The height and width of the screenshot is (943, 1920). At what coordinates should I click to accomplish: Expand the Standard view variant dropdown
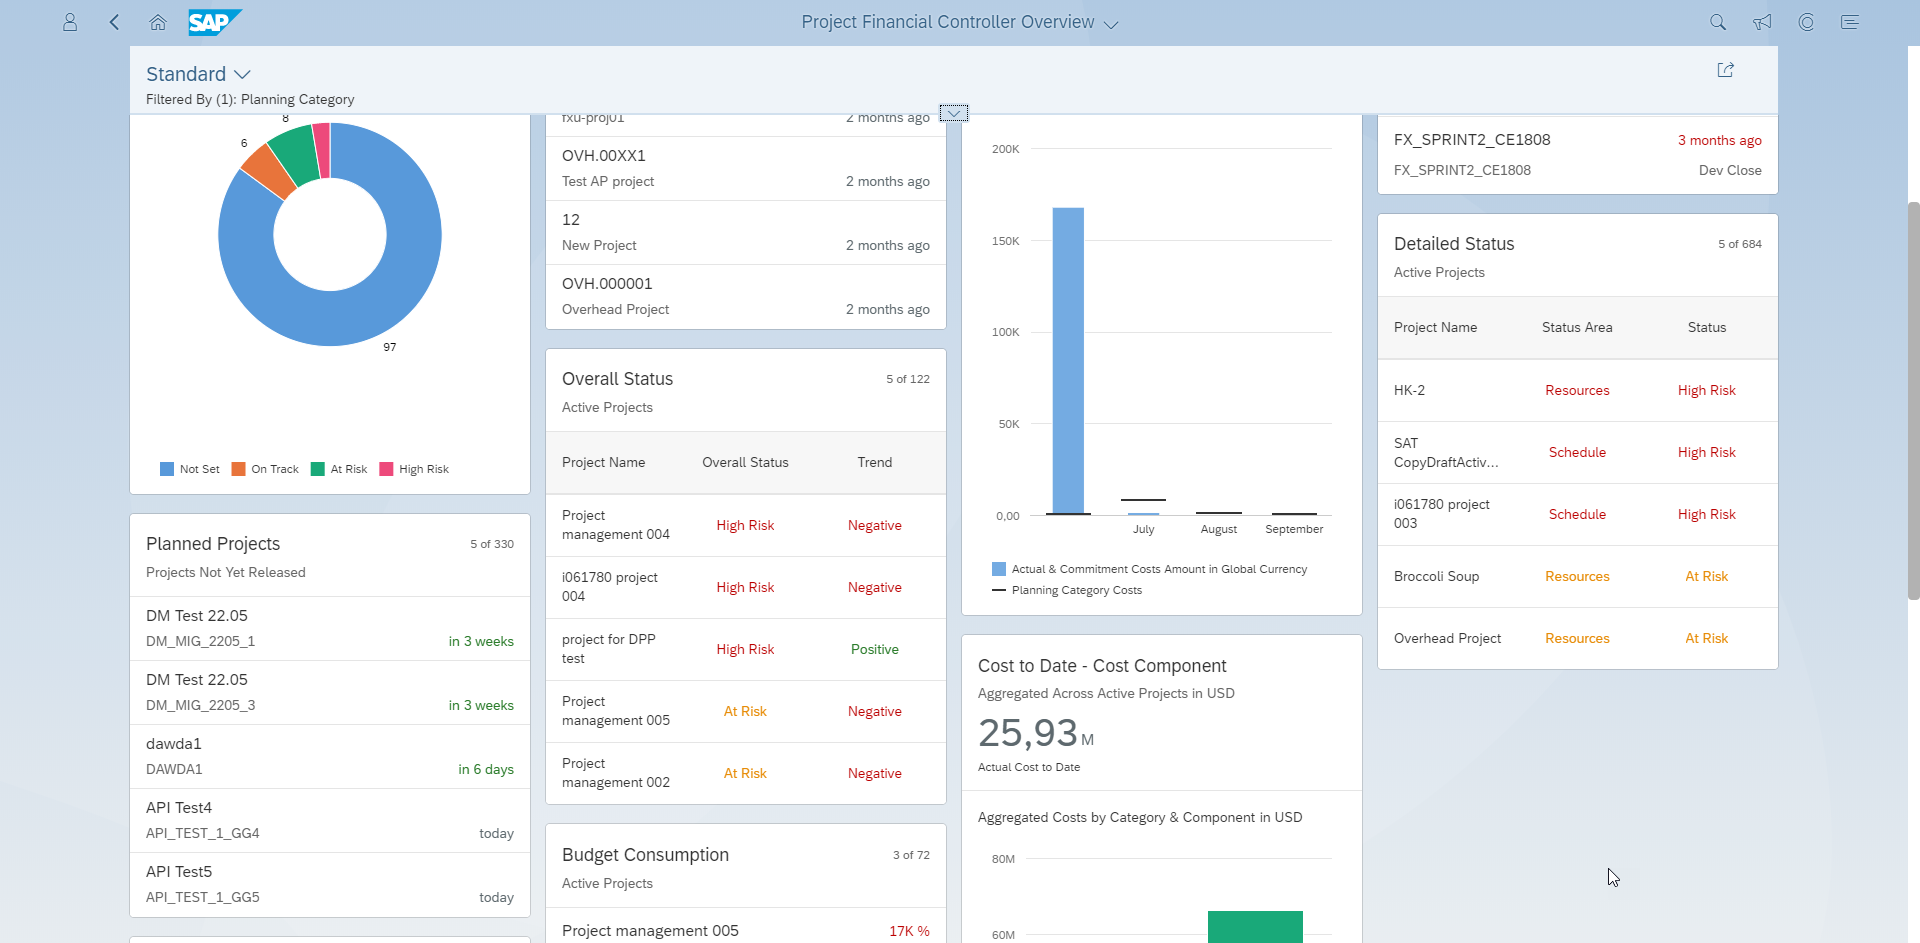pyautogui.click(x=198, y=74)
